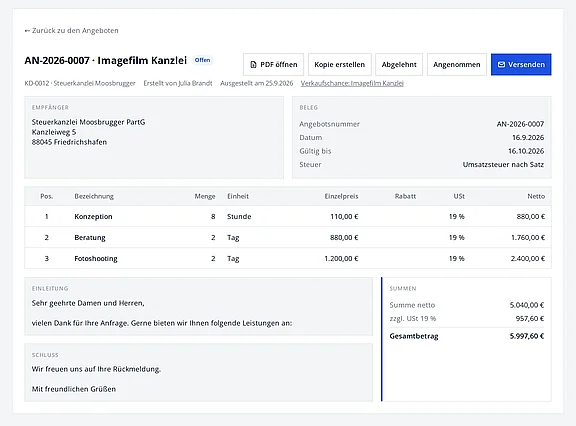Follow Zurück zu den Angeboten link

pyautogui.click(x=71, y=30)
